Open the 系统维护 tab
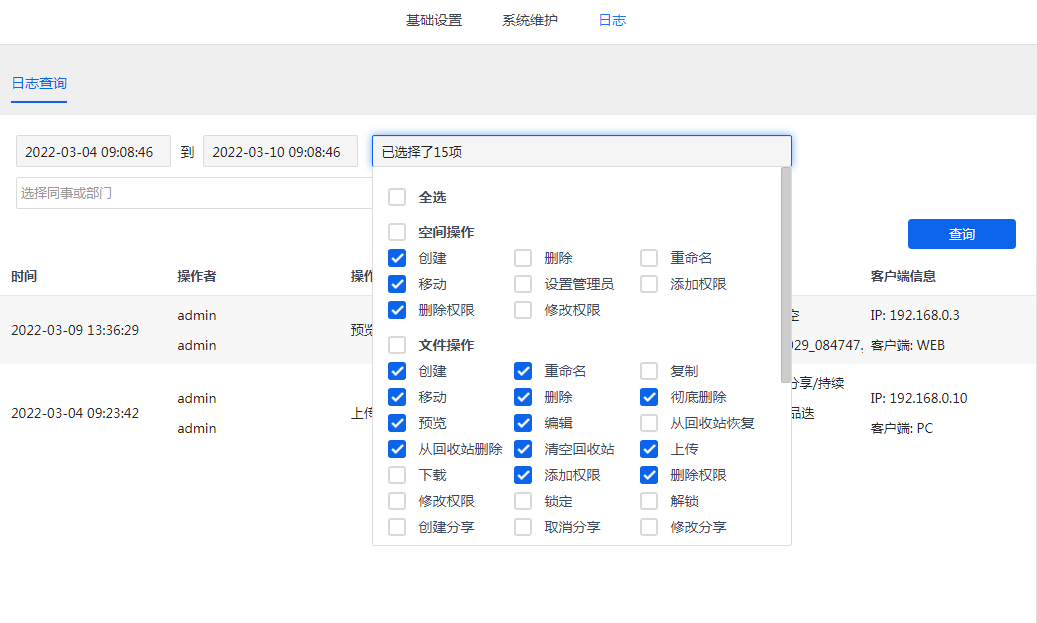 (x=530, y=20)
